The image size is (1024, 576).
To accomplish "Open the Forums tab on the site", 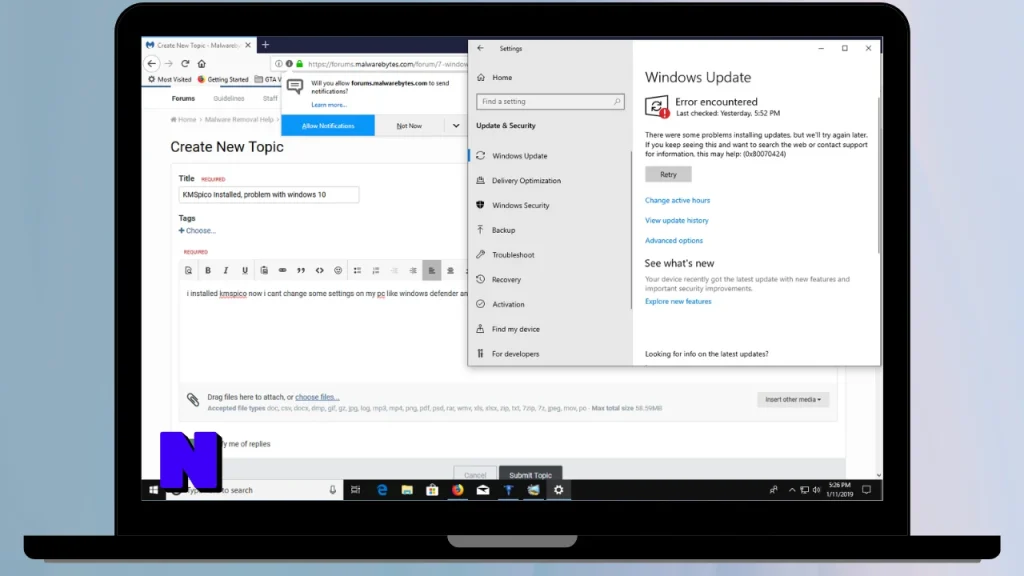I will 183,99.
